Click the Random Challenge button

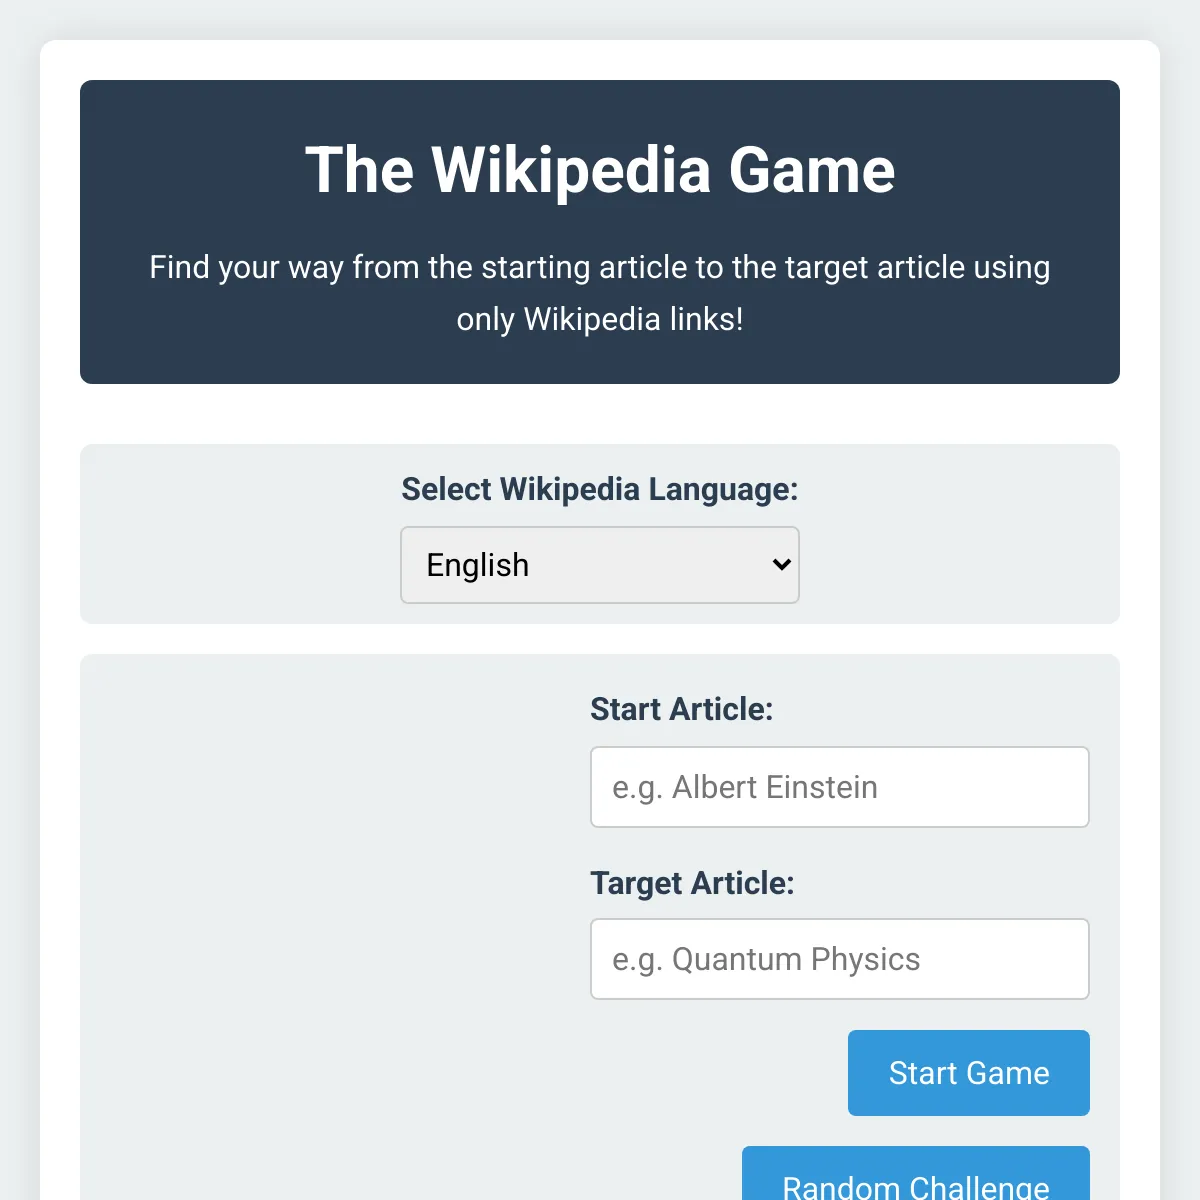[916, 1174]
